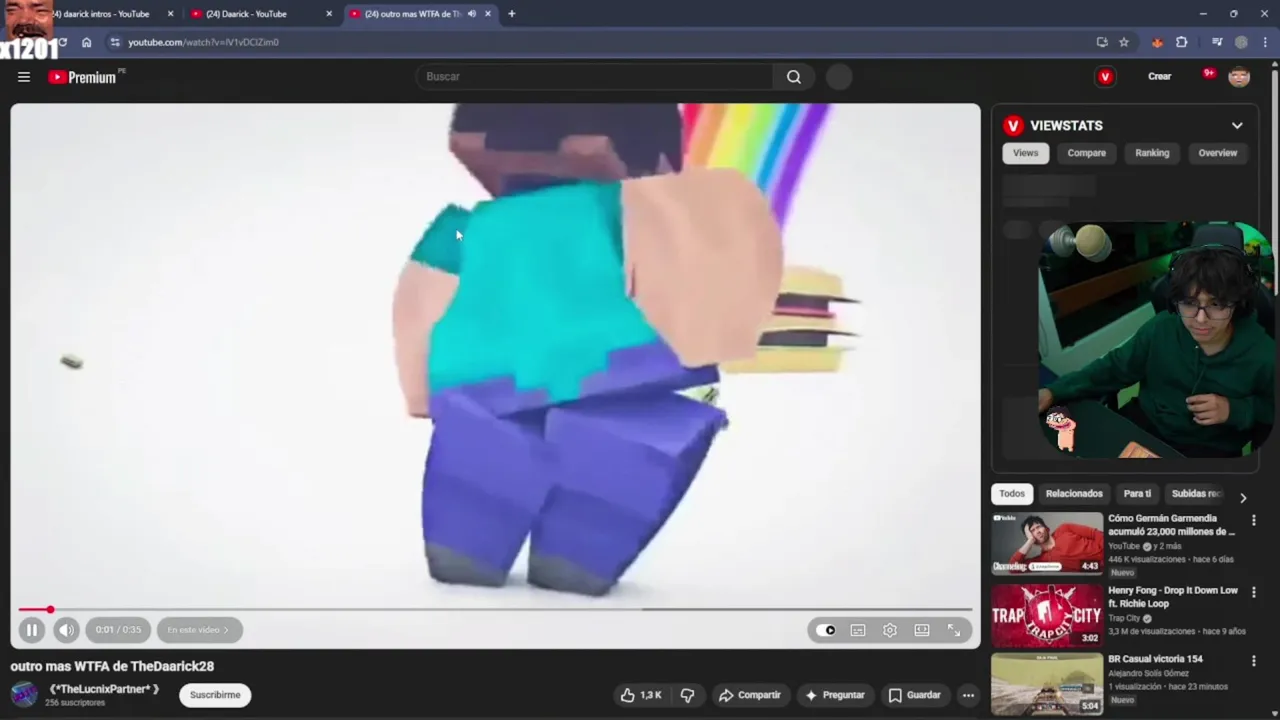Click the Crear button
Image resolution: width=1280 pixels, height=720 pixels.
tap(1159, 77)
